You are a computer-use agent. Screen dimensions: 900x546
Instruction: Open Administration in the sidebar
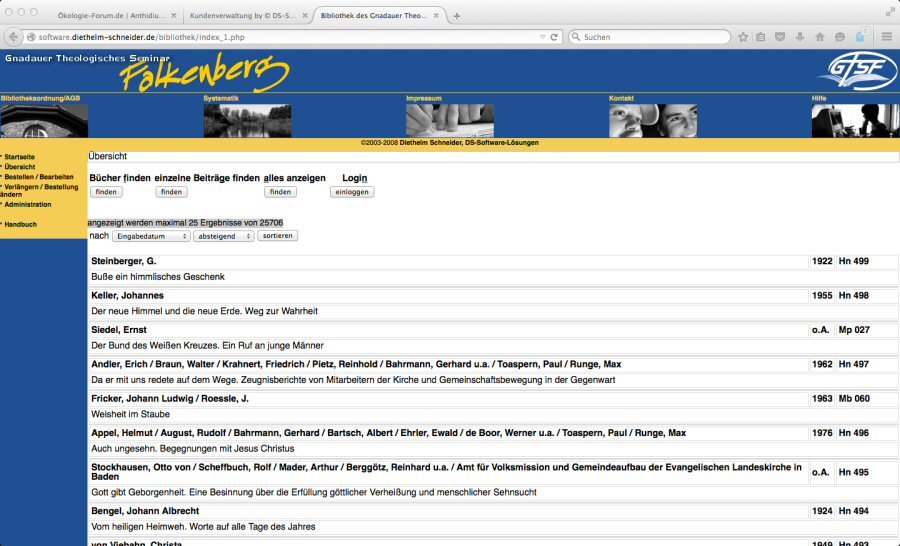point(28,204)
